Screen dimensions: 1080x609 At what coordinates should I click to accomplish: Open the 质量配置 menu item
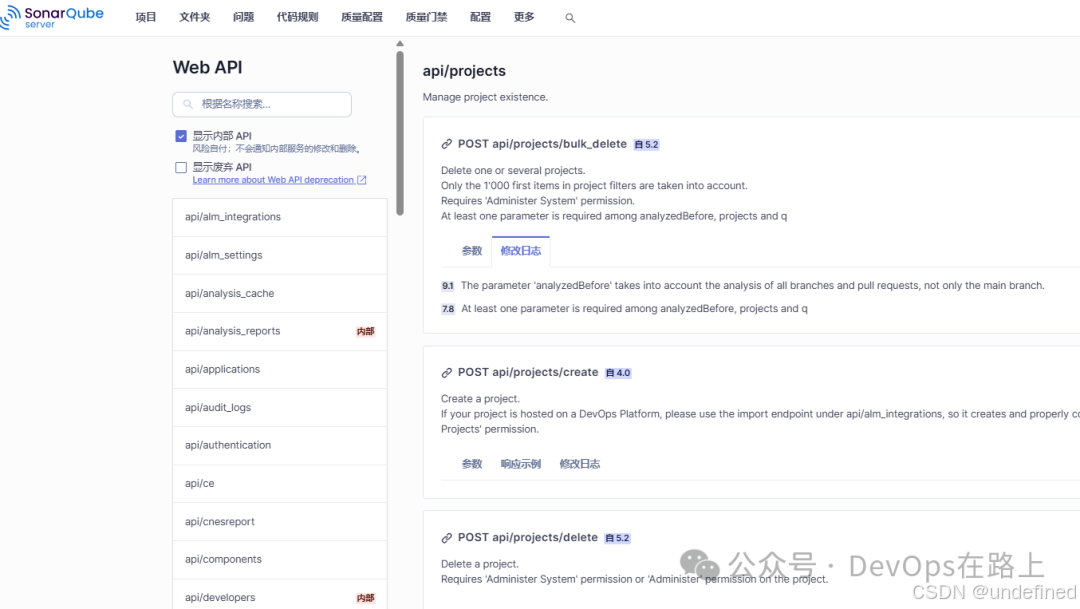(362, 17)
